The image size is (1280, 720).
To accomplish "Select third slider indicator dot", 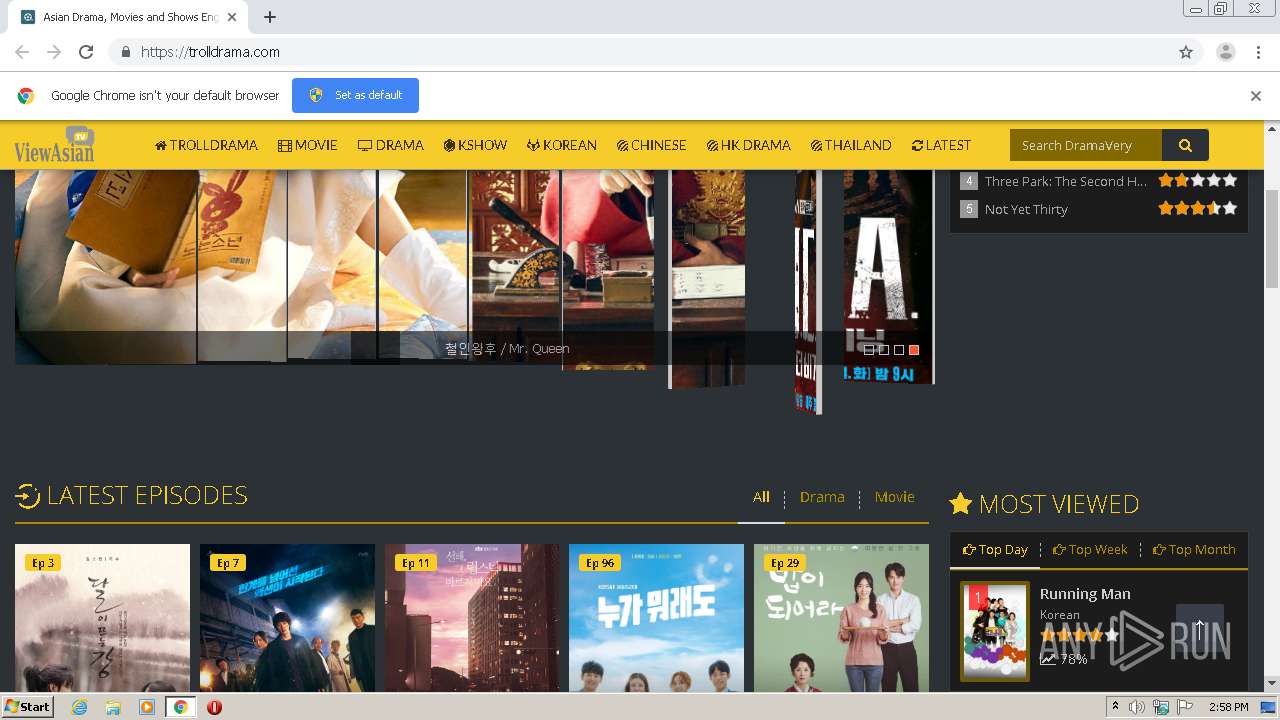I will (x=899, y=350).
